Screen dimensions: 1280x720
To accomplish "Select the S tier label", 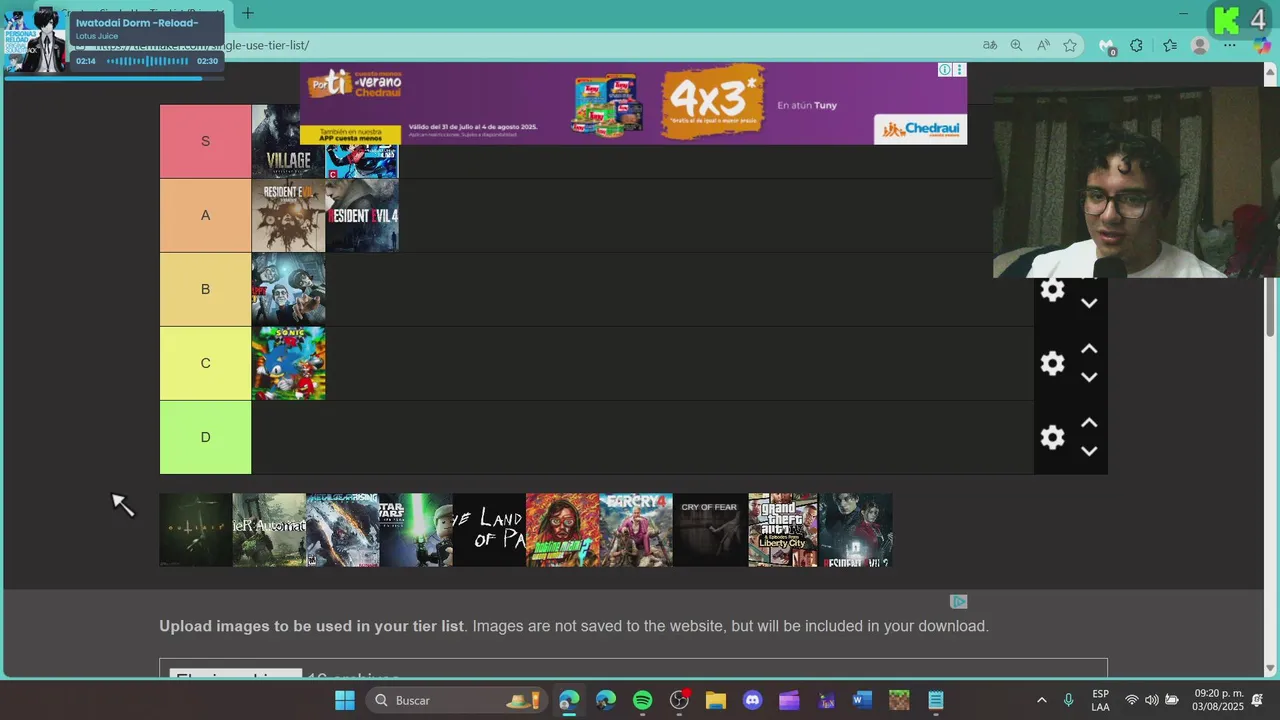I will 205,141.
